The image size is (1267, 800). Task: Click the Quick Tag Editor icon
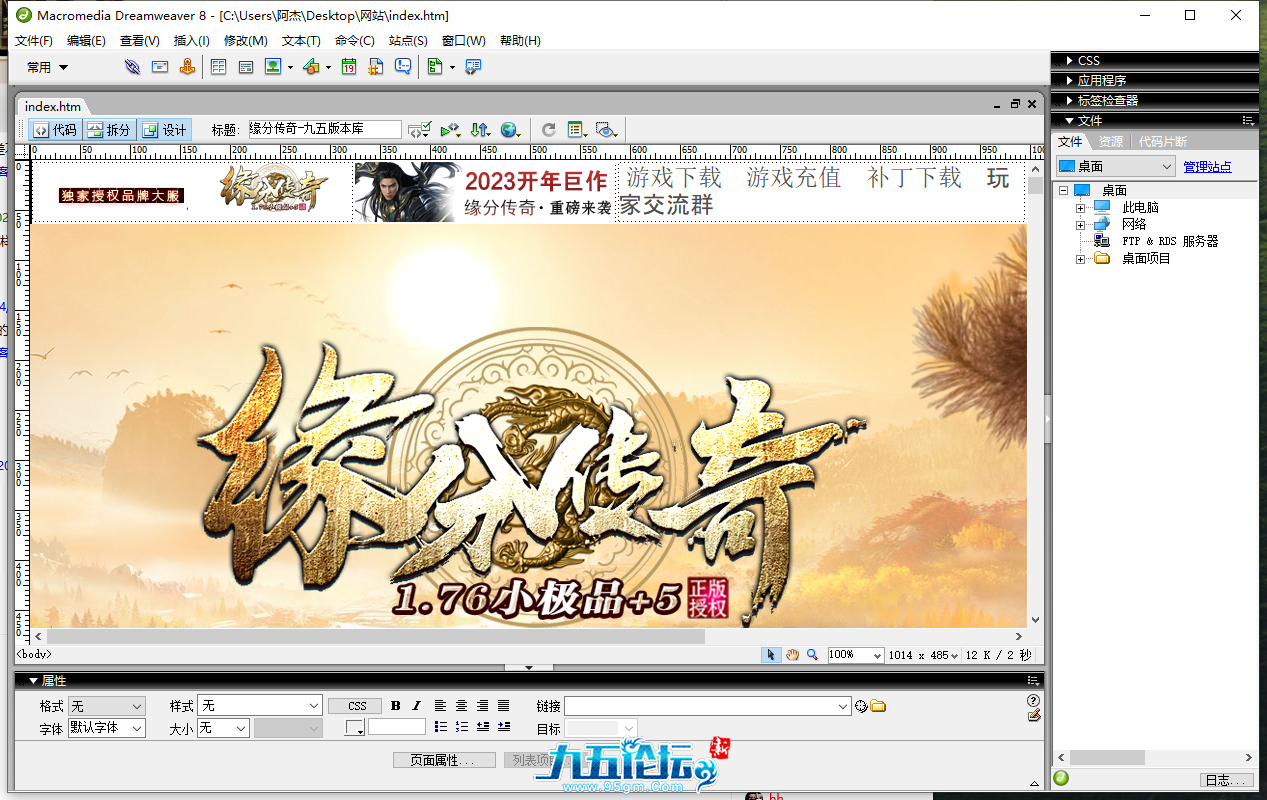(x=1034, y=716)
